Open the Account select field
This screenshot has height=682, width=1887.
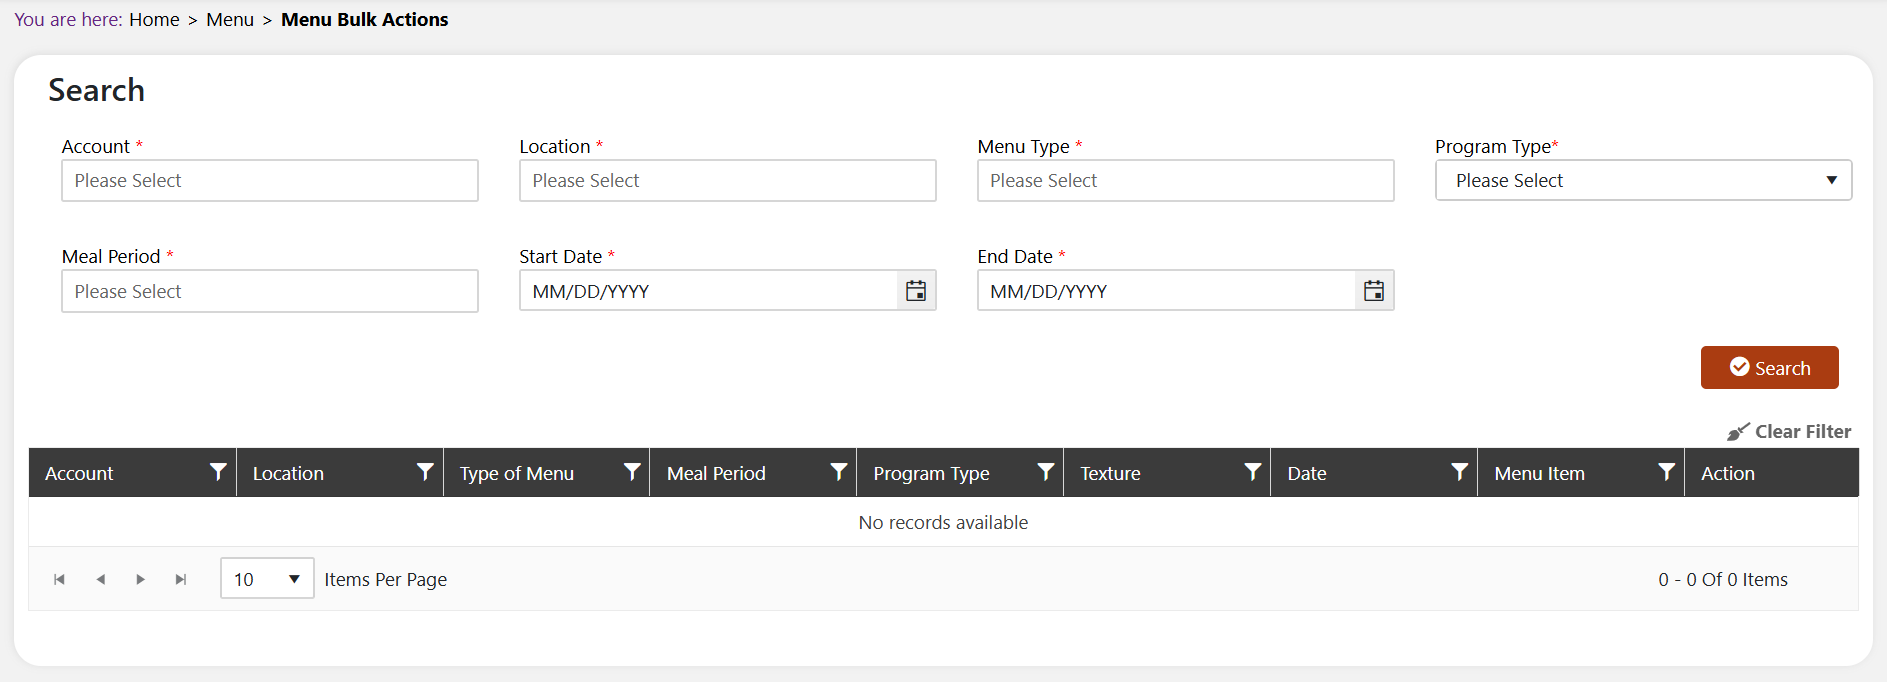coord(270,181)
